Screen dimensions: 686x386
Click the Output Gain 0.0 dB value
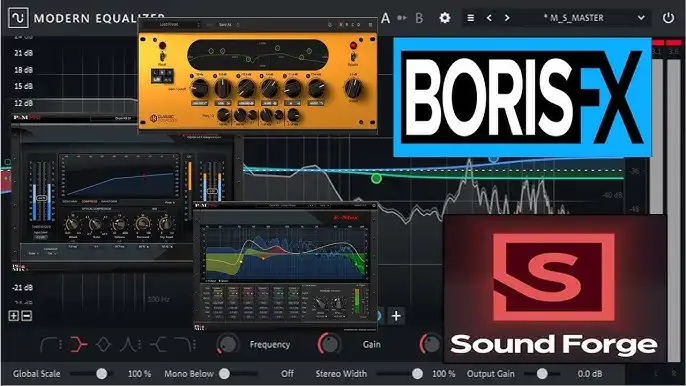(590, 374)
